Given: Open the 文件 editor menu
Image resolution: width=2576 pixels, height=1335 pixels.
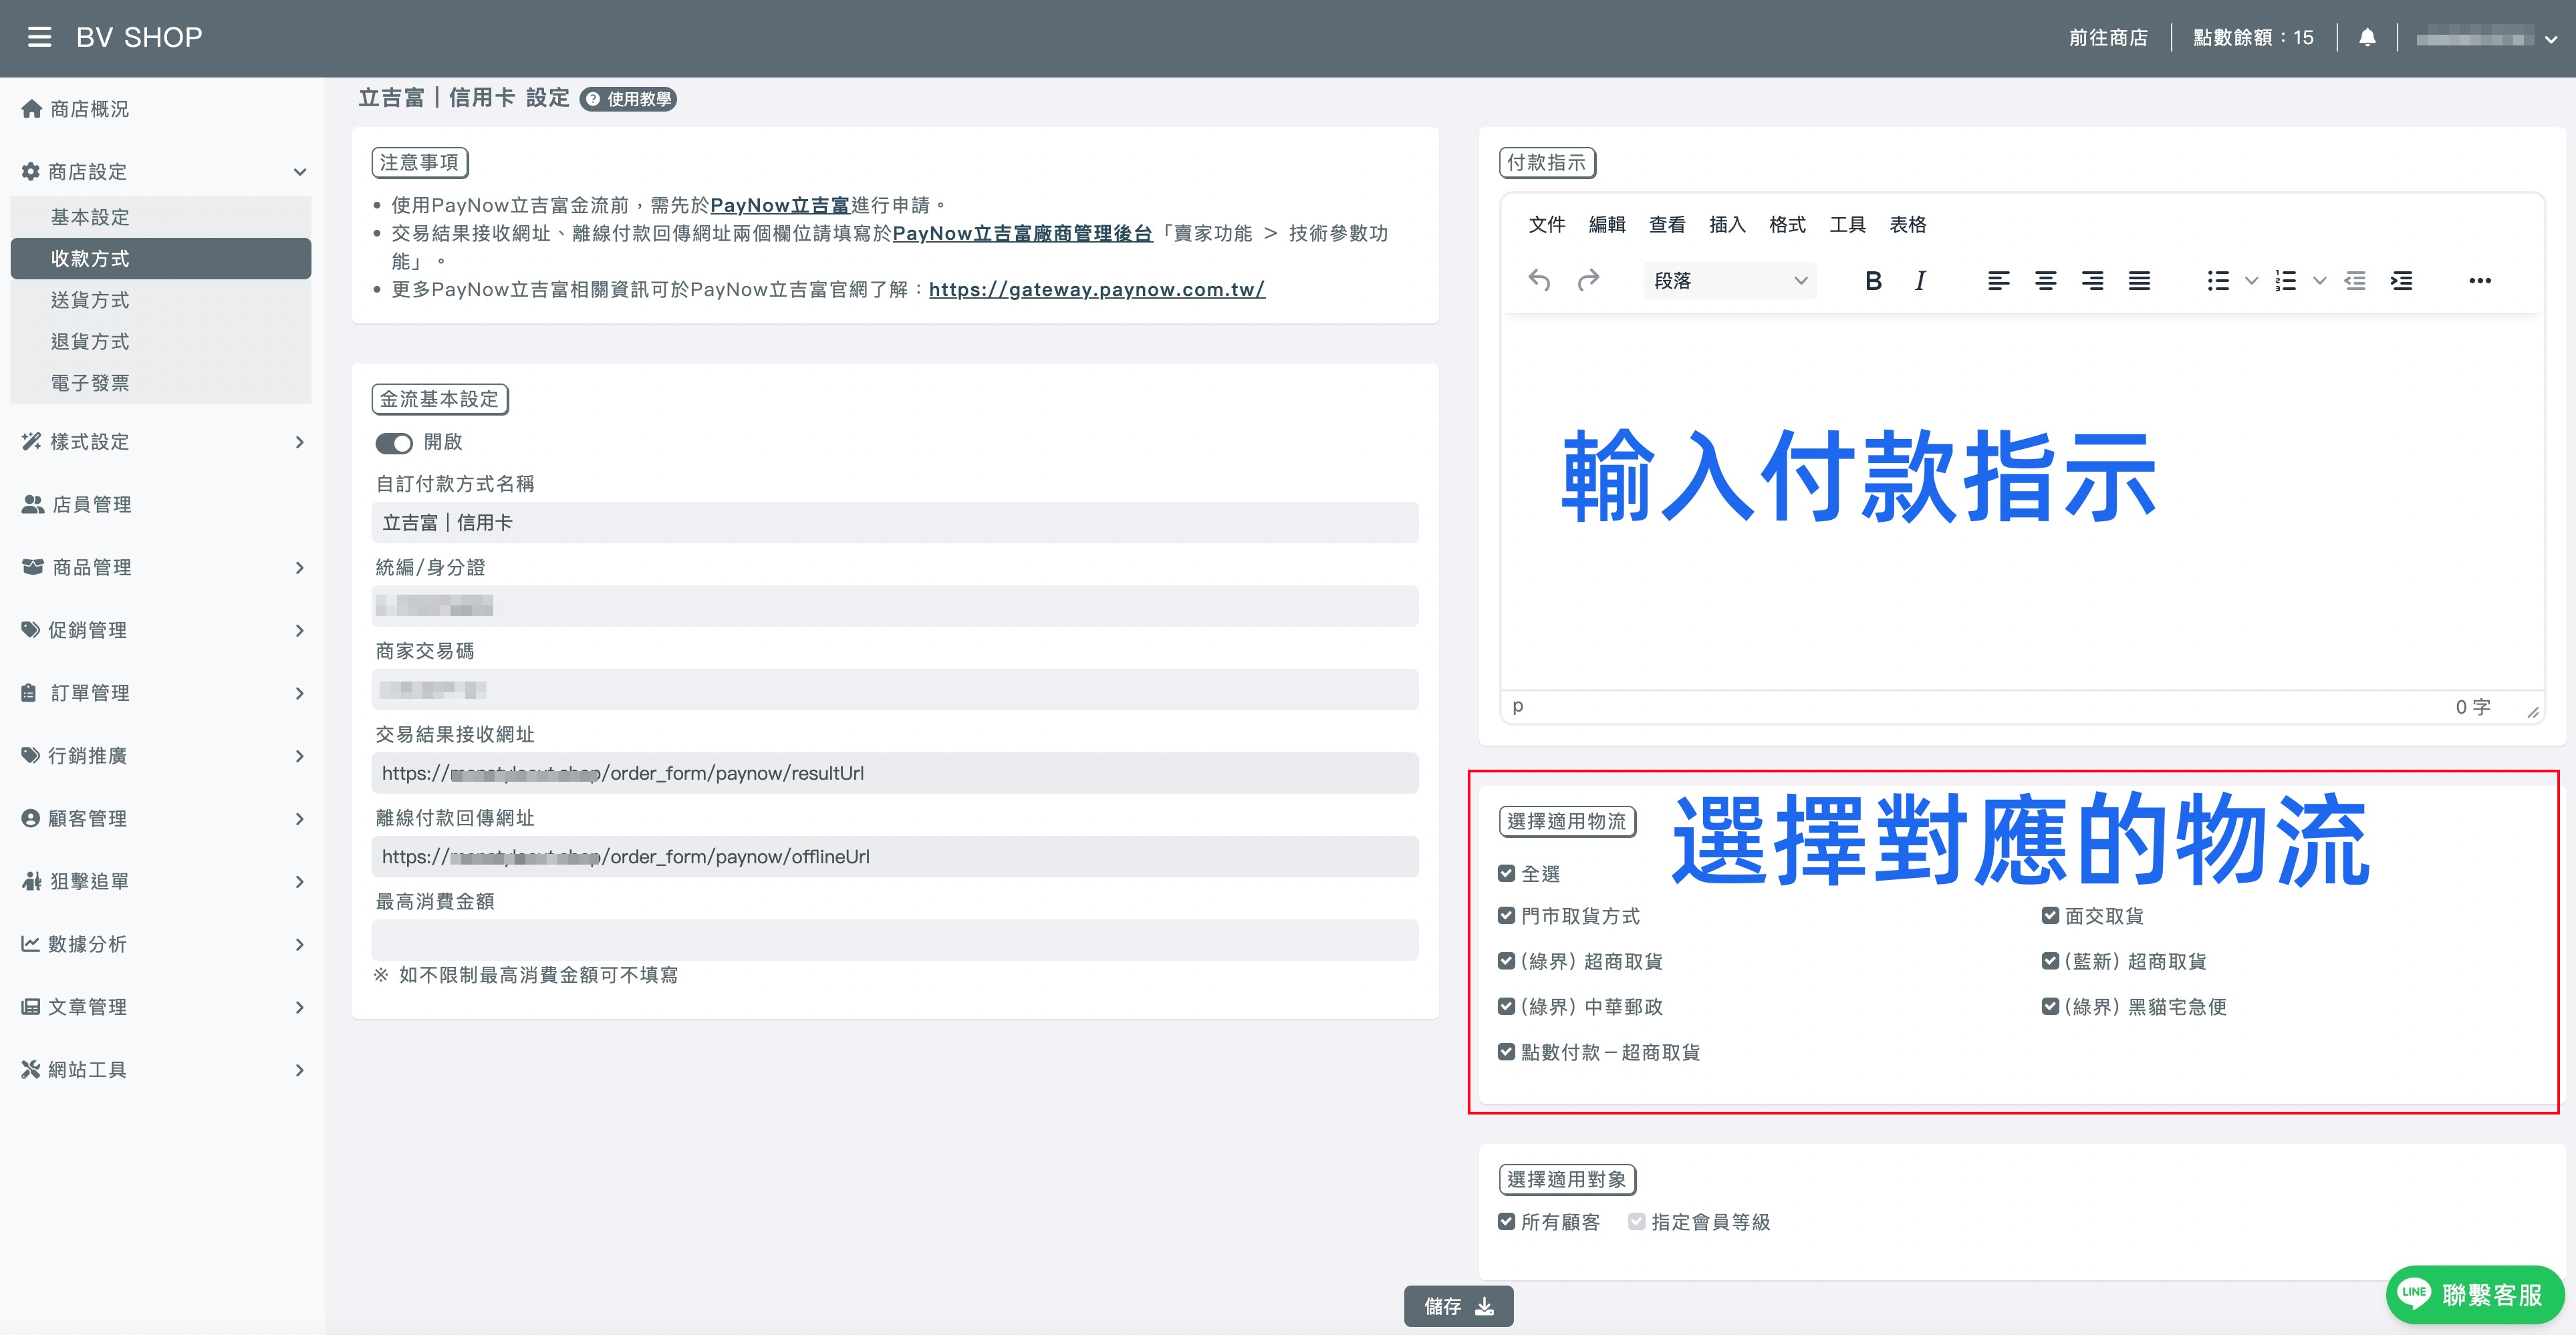Looking at the screenshot, I should [1547, 224].
